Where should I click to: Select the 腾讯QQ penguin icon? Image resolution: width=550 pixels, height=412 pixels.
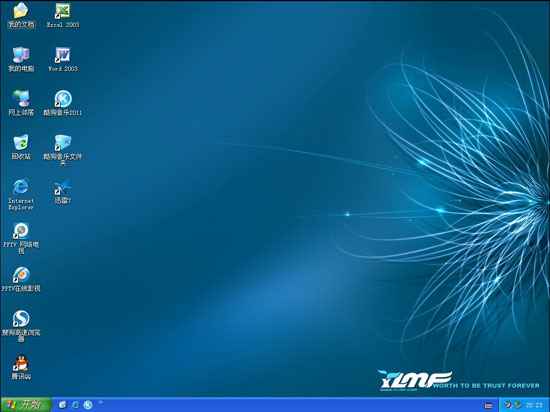pos(21,367)
